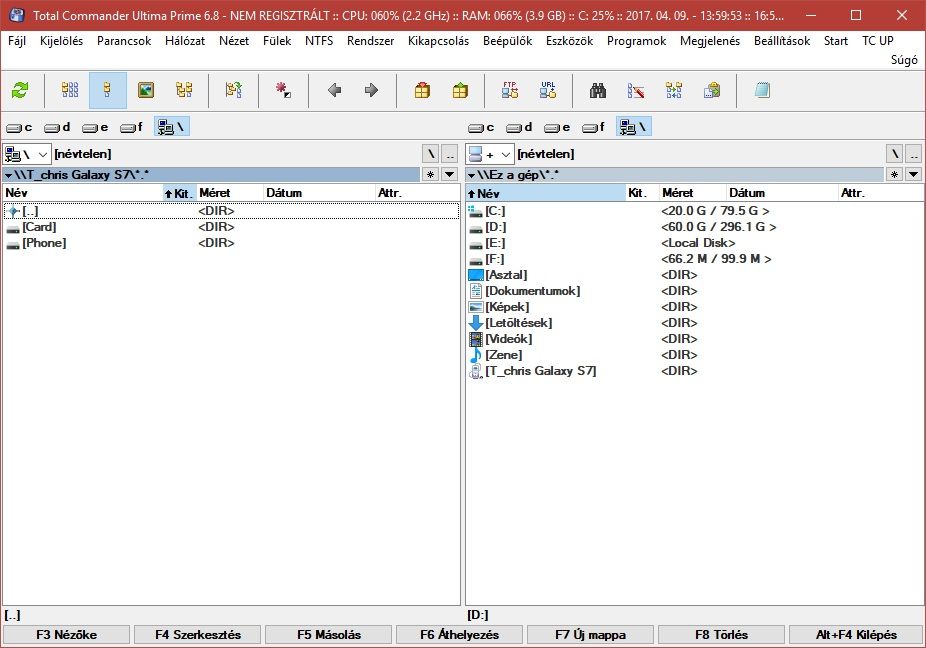The width and height of the screenshot is (926, 648).
Task: Open right panel drive dropdown list
Action: (x=490, y=154)
